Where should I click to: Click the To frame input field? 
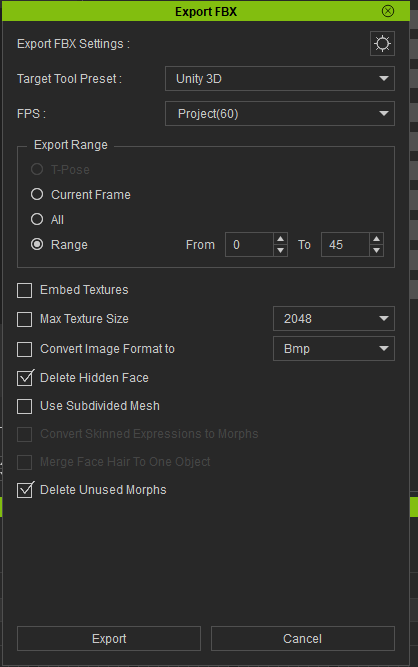click(x=345, y=245)
